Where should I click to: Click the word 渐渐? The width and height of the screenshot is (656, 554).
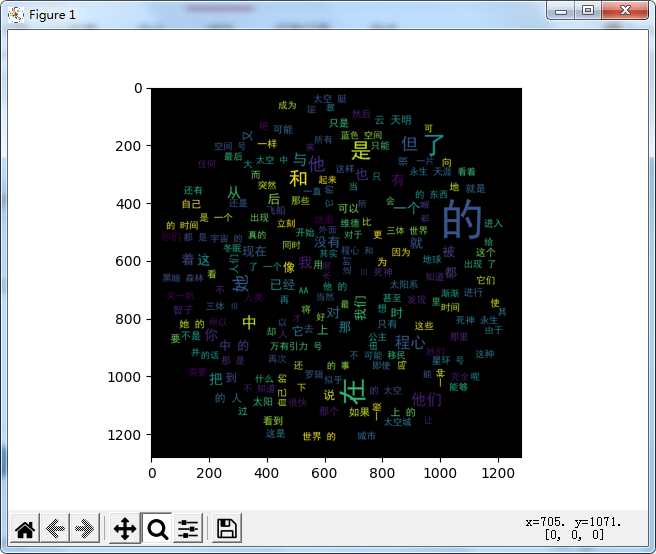450,293
